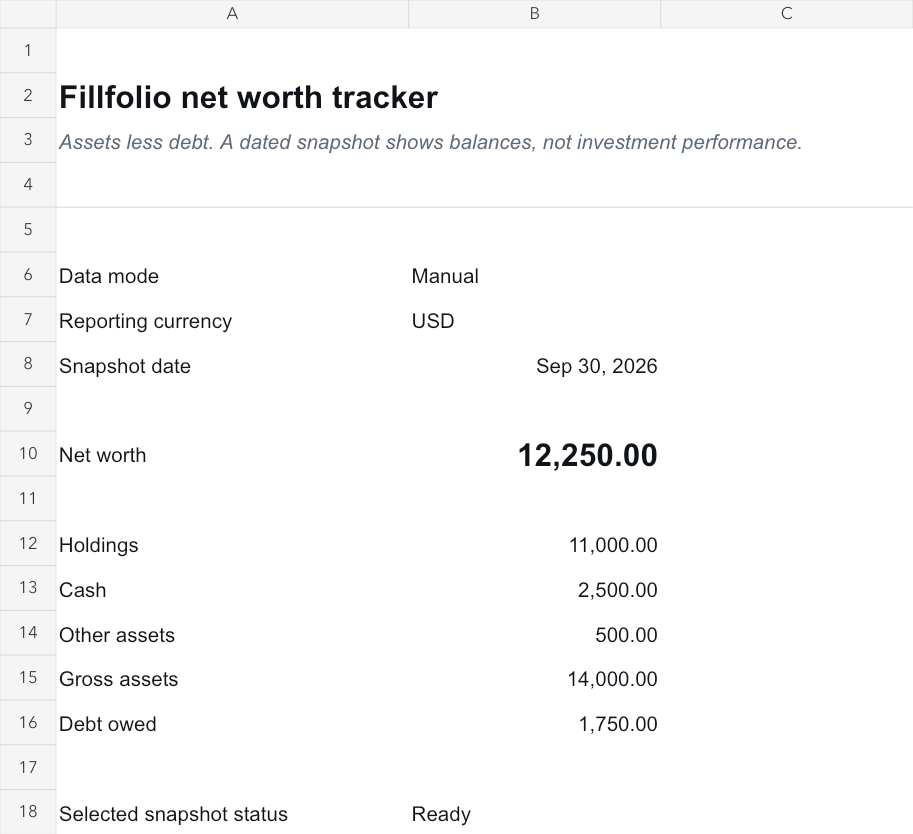Select row 10 header
This screenshot has height=834, width=913.
tap(28, 454)
